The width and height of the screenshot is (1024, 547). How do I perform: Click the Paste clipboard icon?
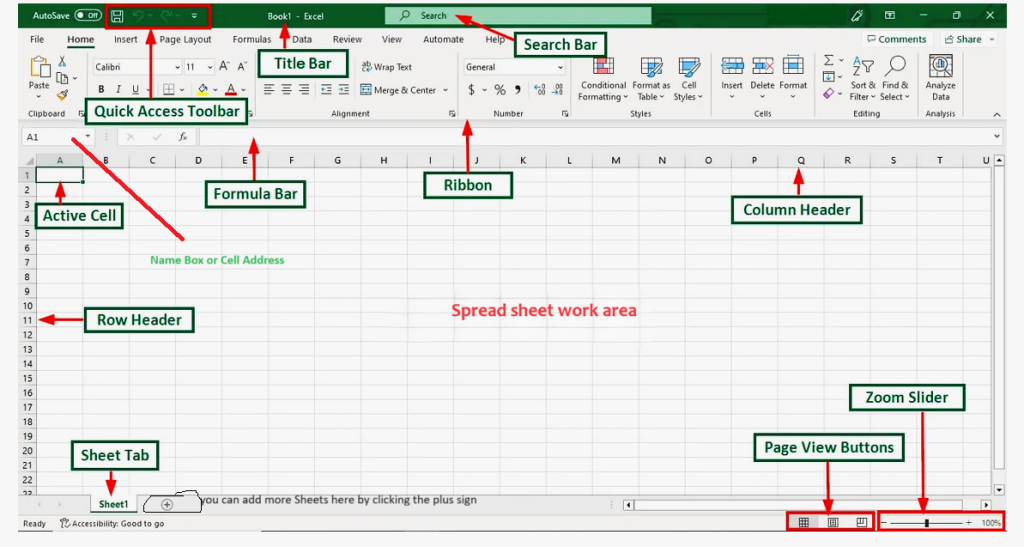click(39, 67)
